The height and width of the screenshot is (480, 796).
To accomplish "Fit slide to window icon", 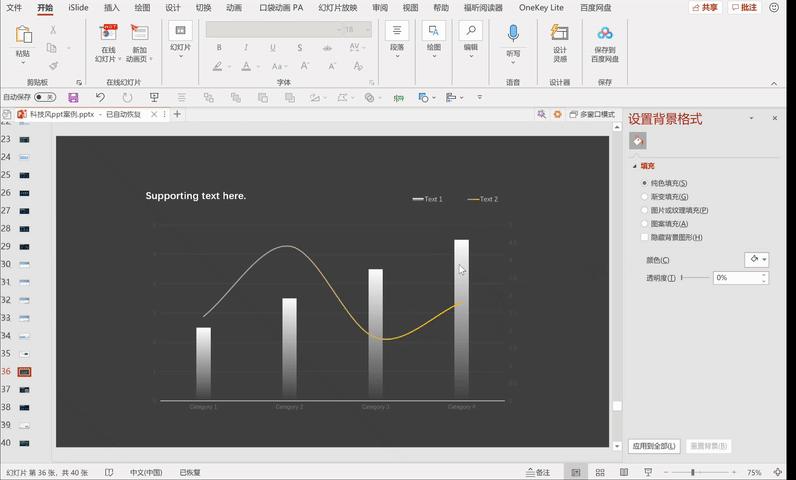I will coord(777,472).
